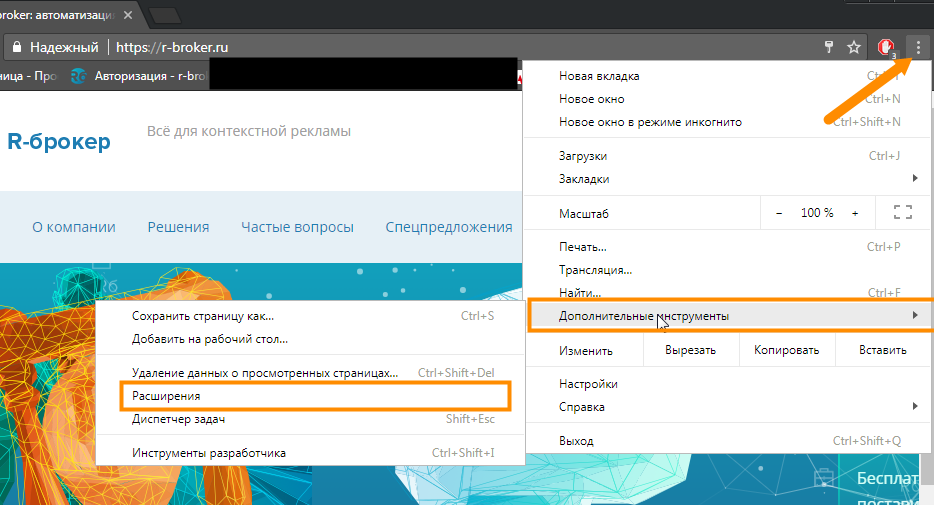This screenshot has width=934, height=505.
Task: Expand Дополнительные инструменты submenu
Action: (729, 316)
